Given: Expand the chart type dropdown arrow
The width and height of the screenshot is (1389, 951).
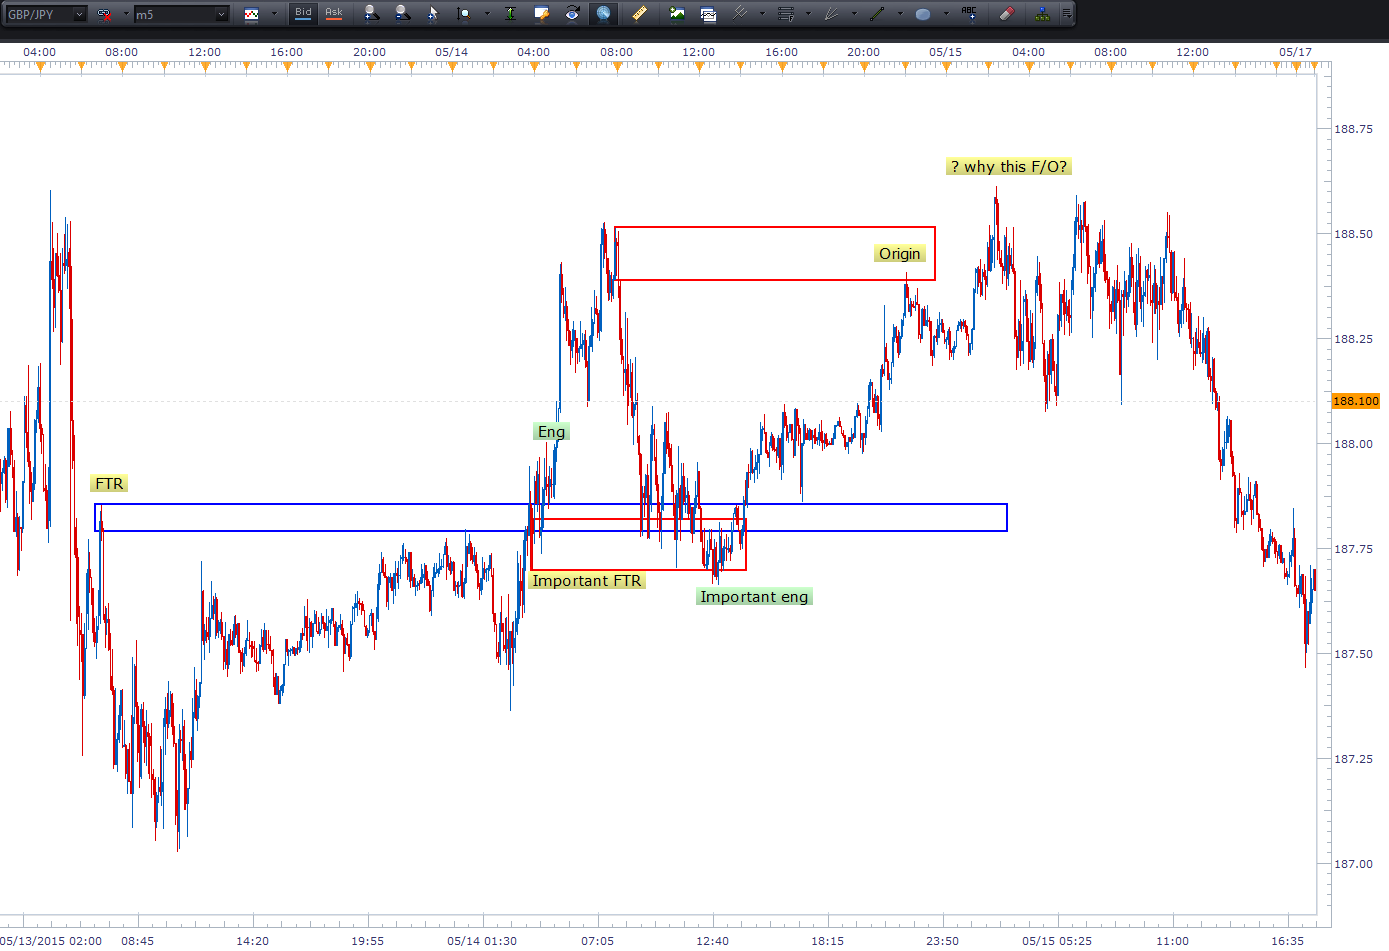Looking at the screenshot, I should point(274,14).
